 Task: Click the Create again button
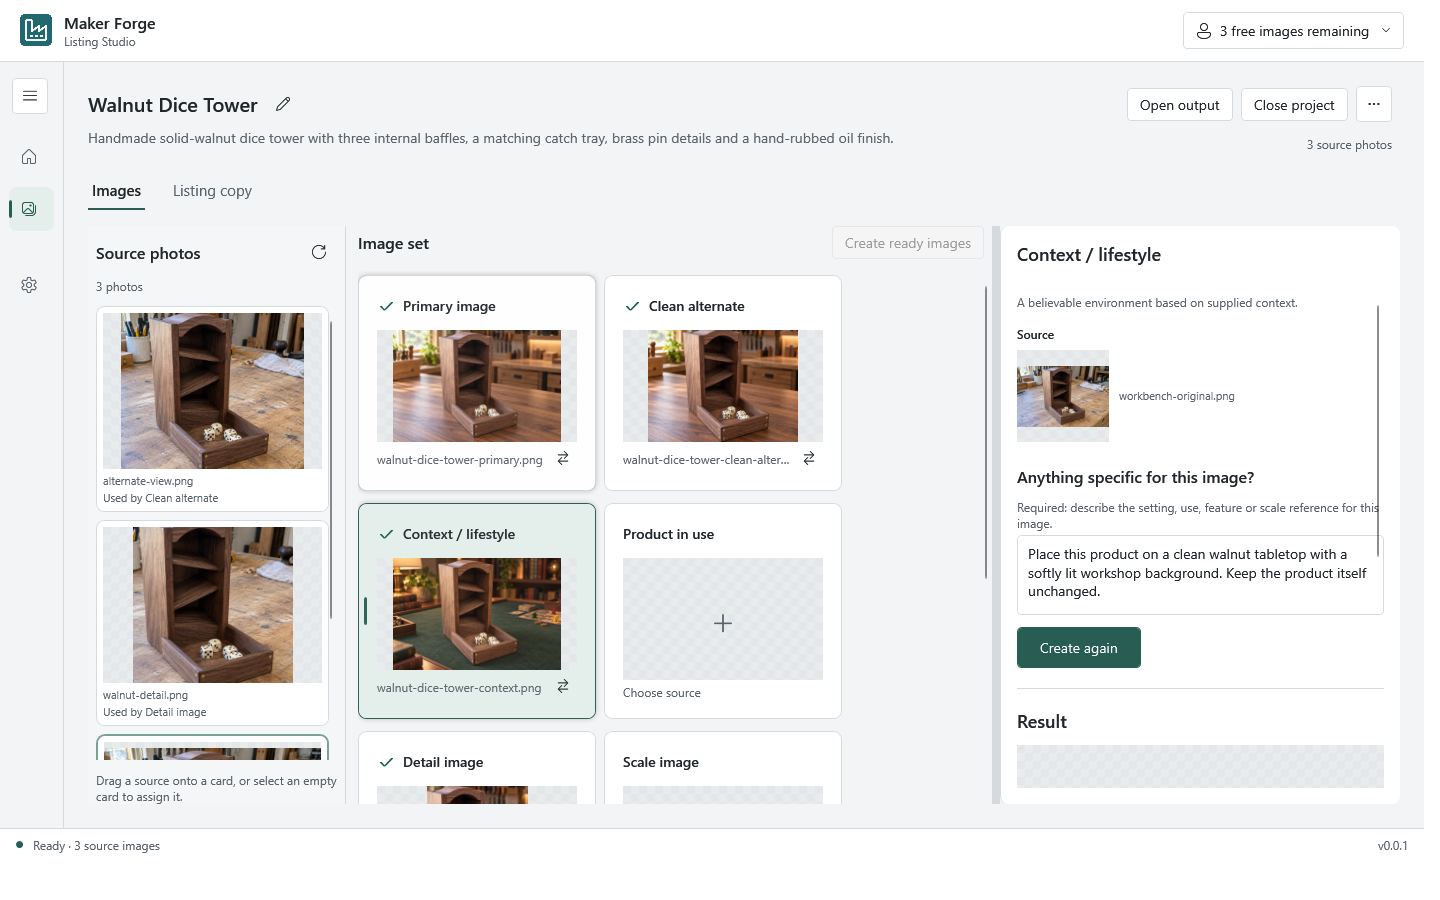pyautogui.click(x=1078, y=648)
